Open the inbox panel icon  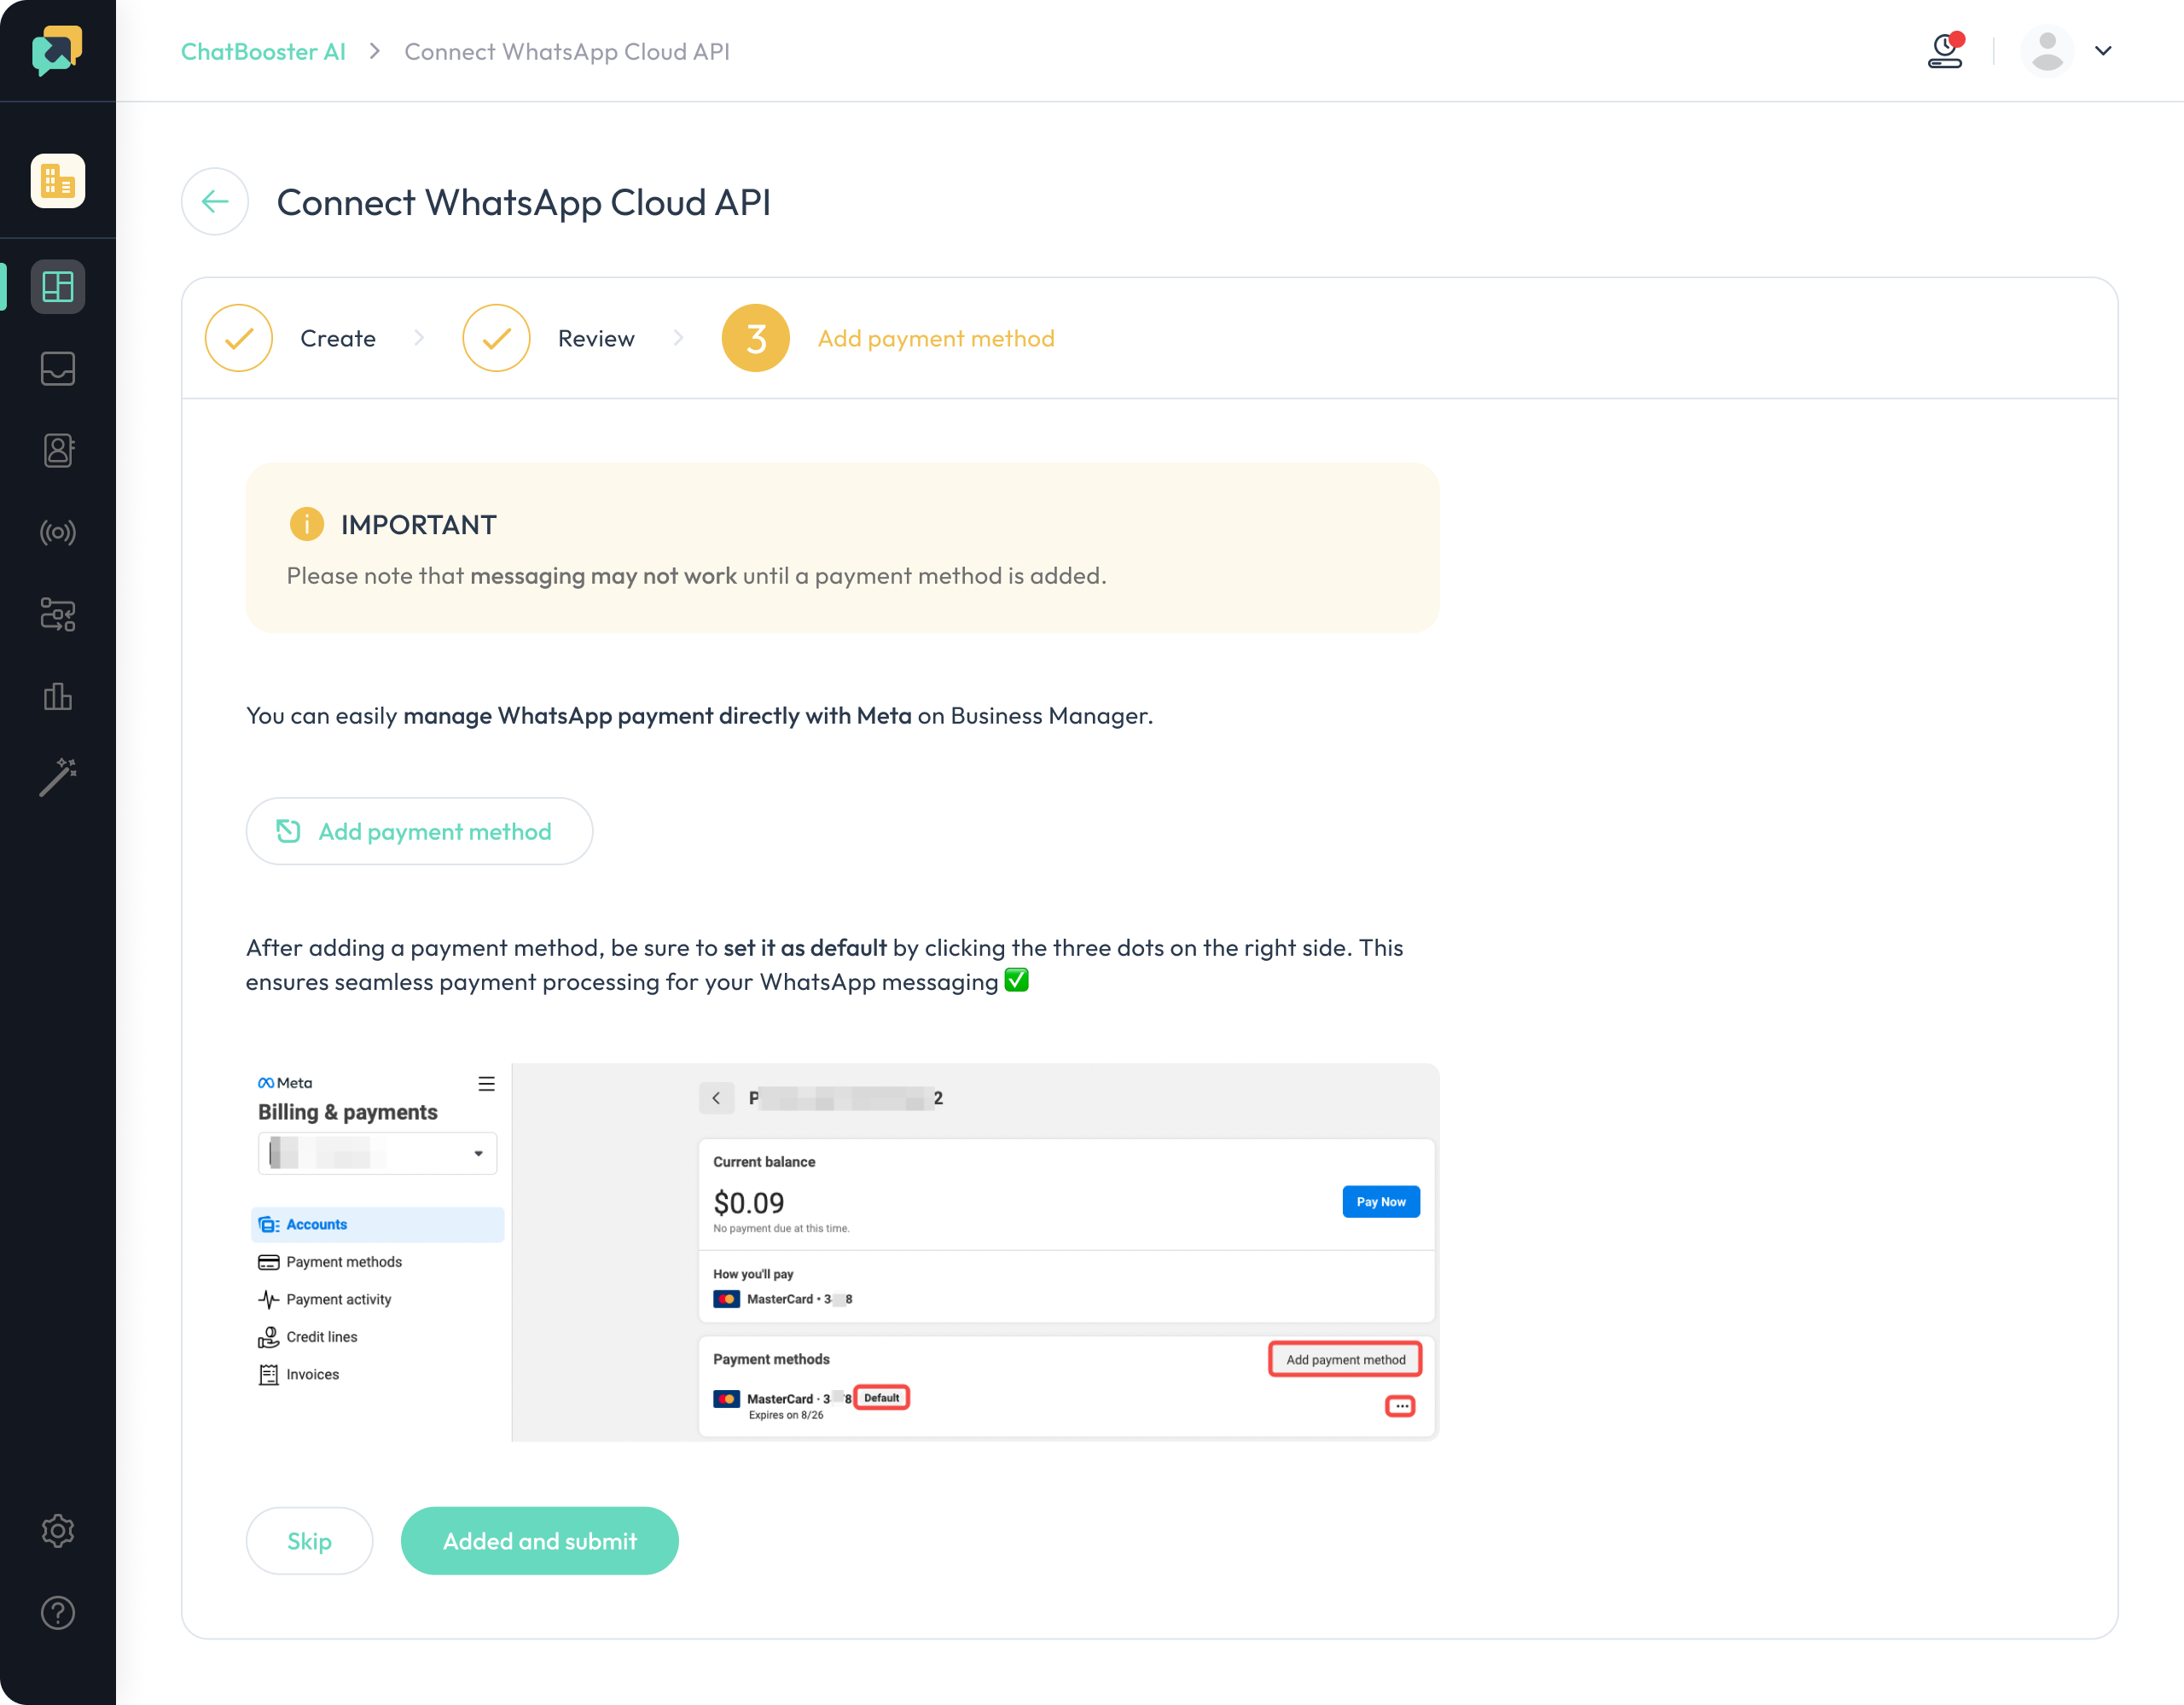point(56,369)
